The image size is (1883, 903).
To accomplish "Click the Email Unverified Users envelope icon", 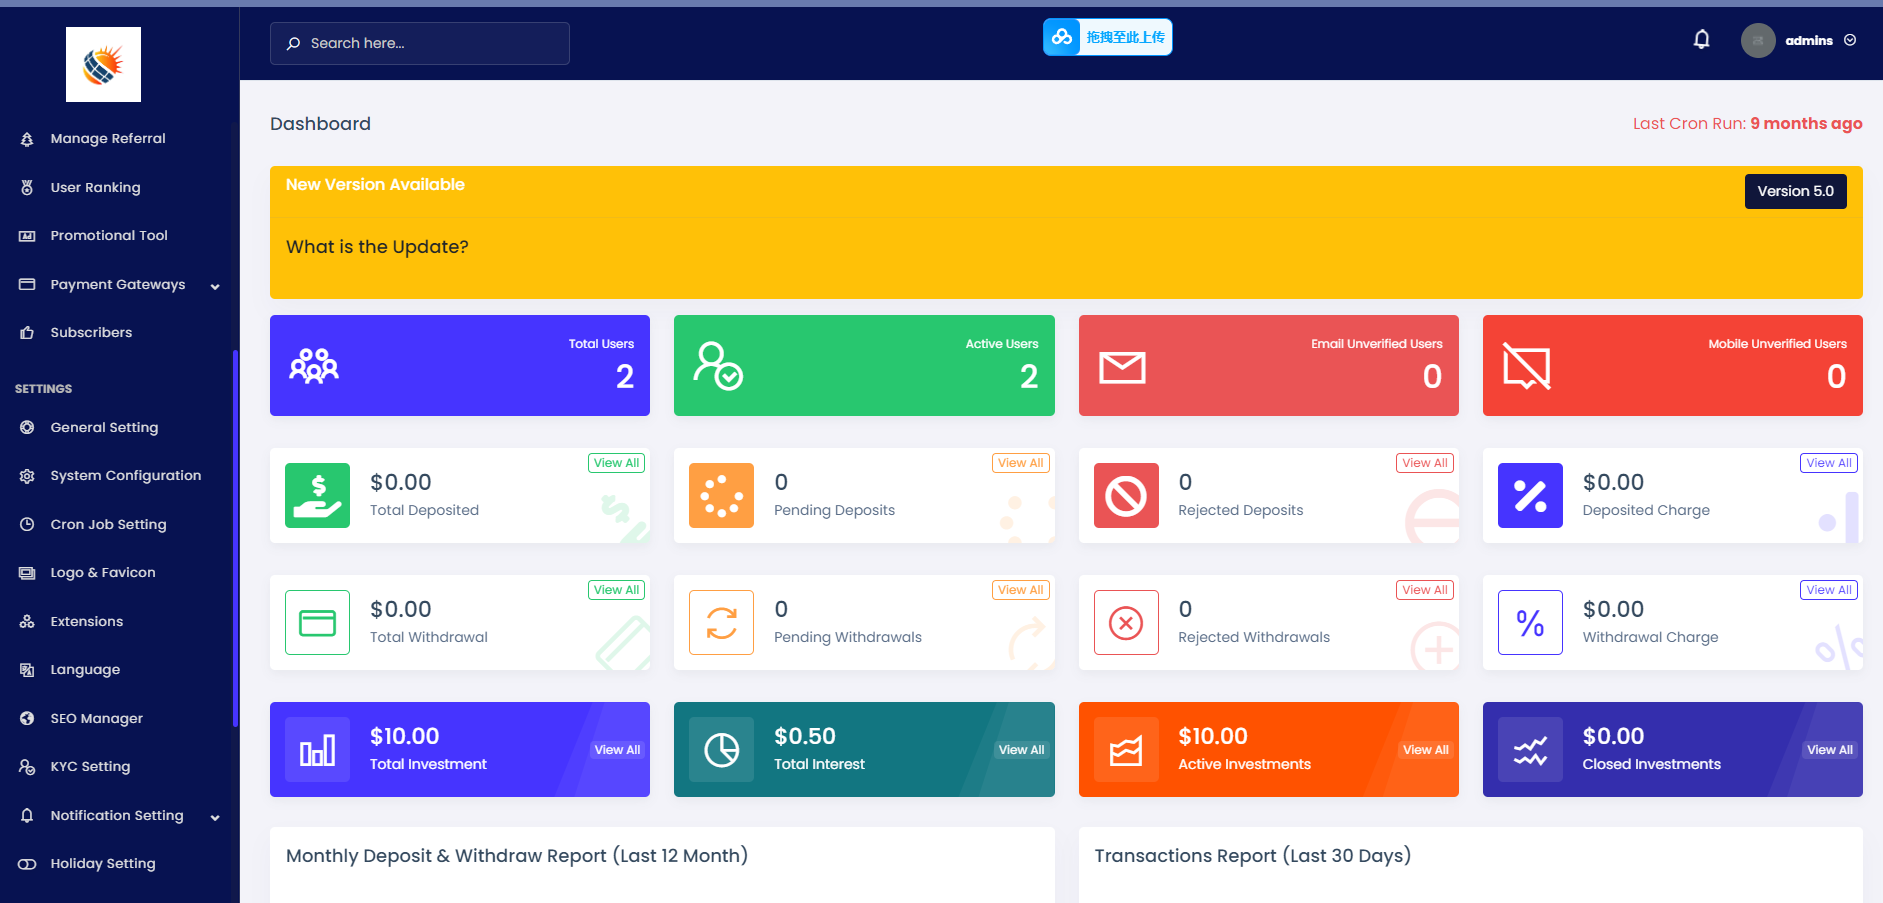I will (1122, 367).
